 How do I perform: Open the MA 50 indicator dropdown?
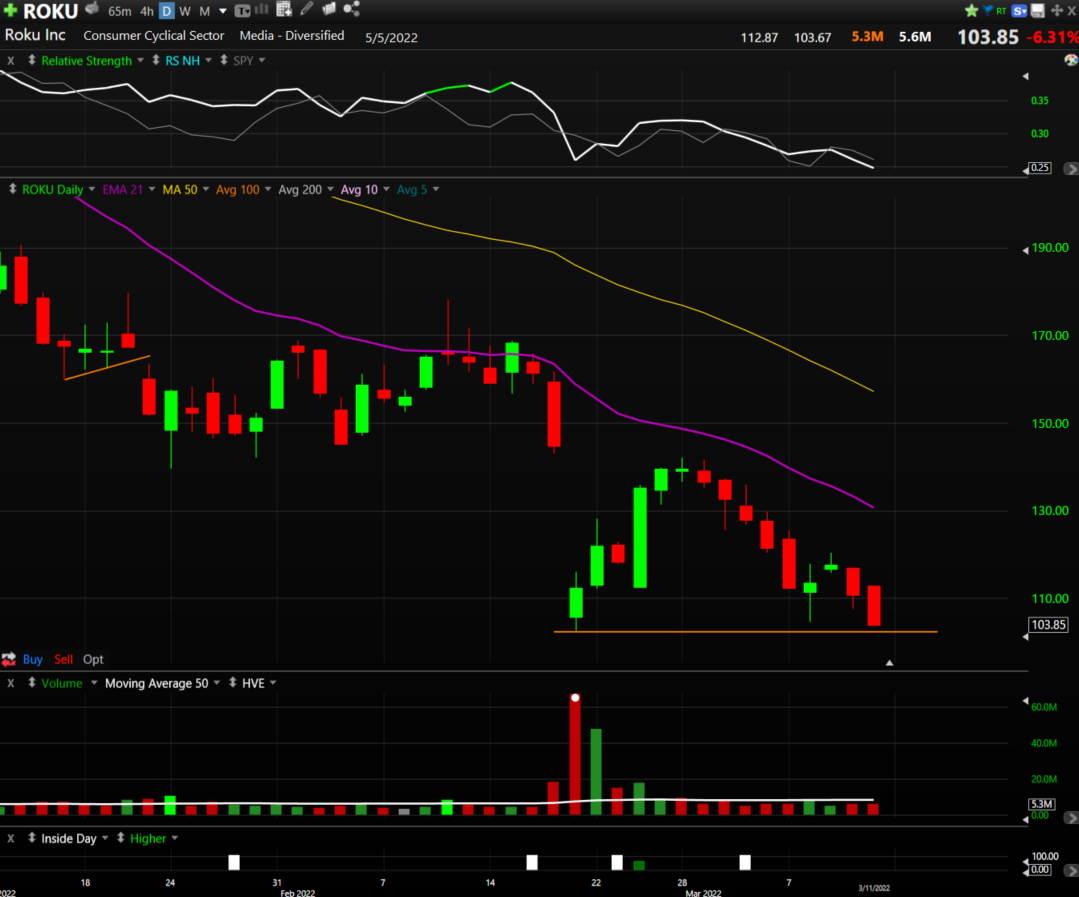[206, 188]
